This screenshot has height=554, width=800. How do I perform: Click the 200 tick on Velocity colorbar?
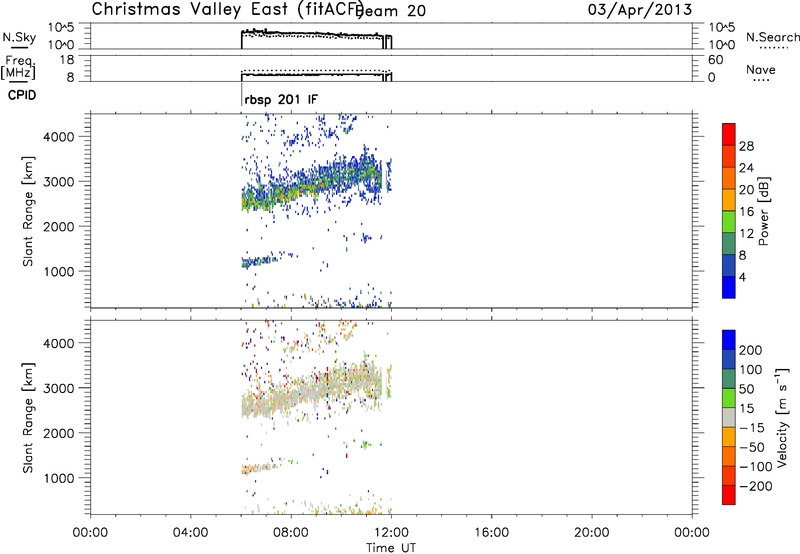point(751,350)
